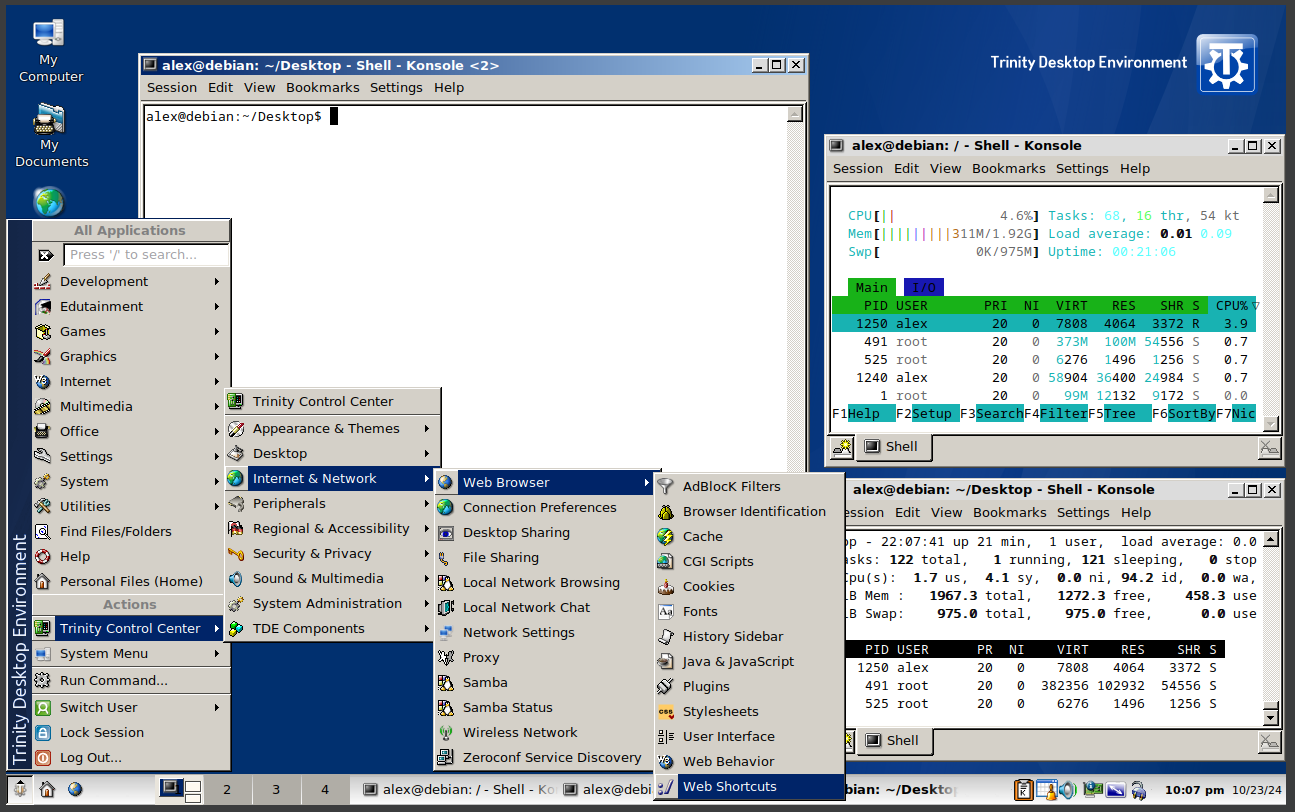Expand the Appearance & Themes submenu
This screenshot has width=1295, height=812.
tap(326, 429)
